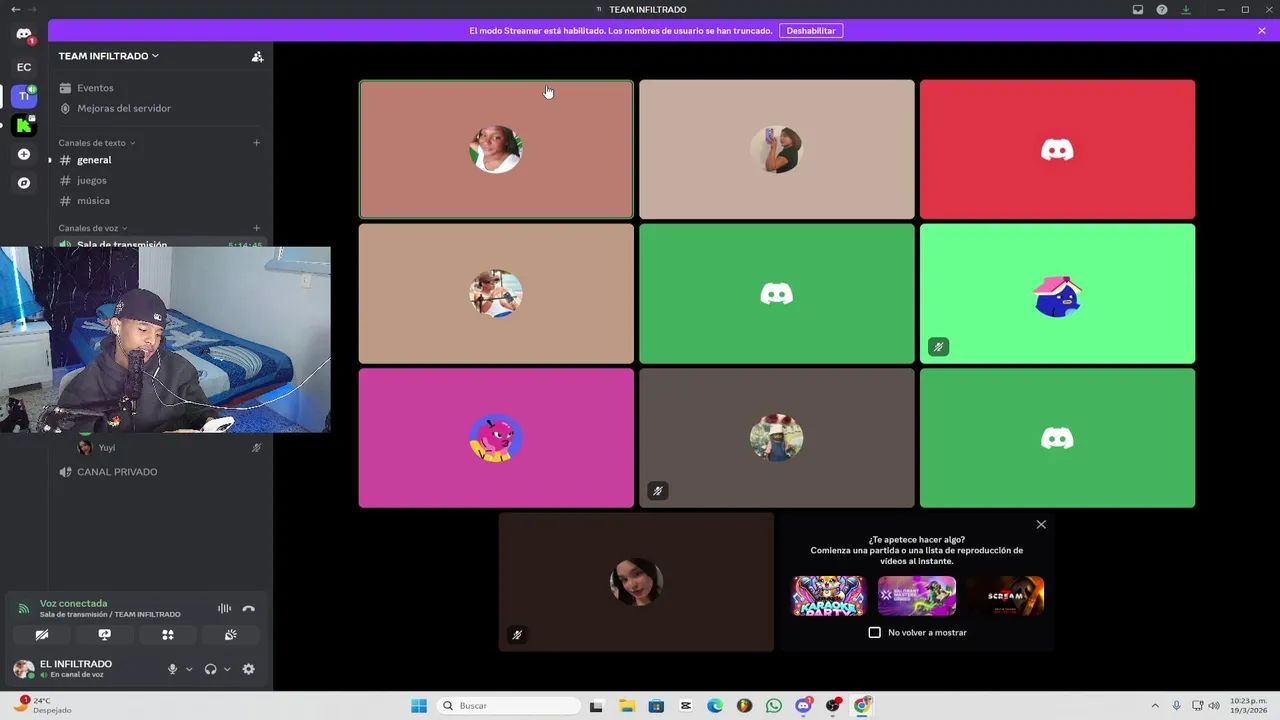Select the house avatar participant tile
Screen dimensions: 1280x720
[1057, 294]
